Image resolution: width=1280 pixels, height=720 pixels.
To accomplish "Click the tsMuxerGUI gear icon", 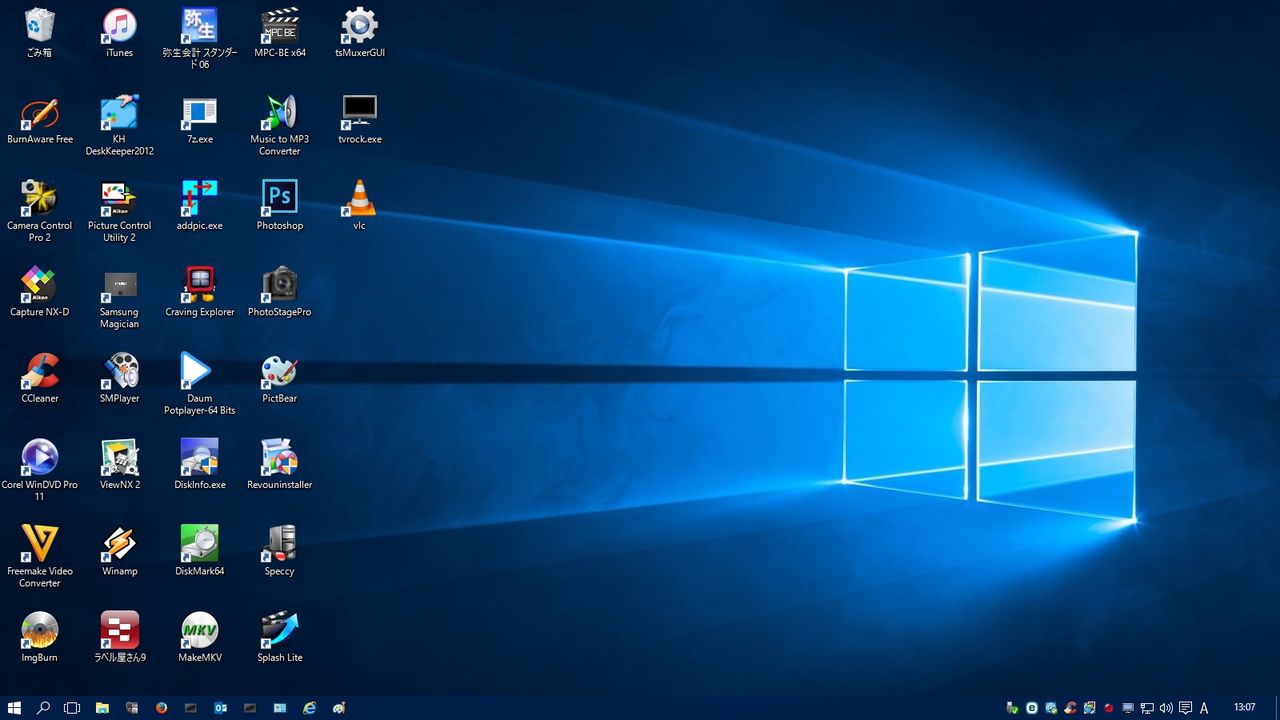I will pyautogui.click(x=360, y=33).
